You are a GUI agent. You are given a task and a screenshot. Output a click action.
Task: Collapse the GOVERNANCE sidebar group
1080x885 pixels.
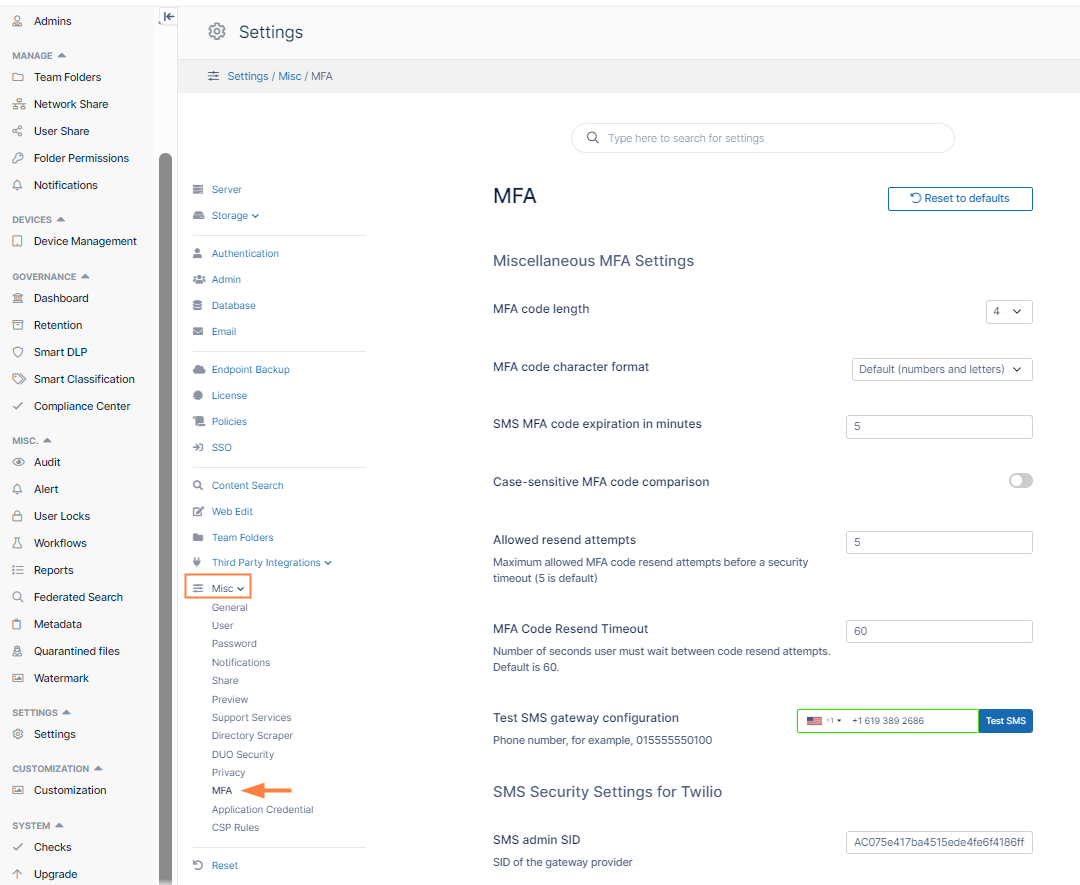coord(50,276)
